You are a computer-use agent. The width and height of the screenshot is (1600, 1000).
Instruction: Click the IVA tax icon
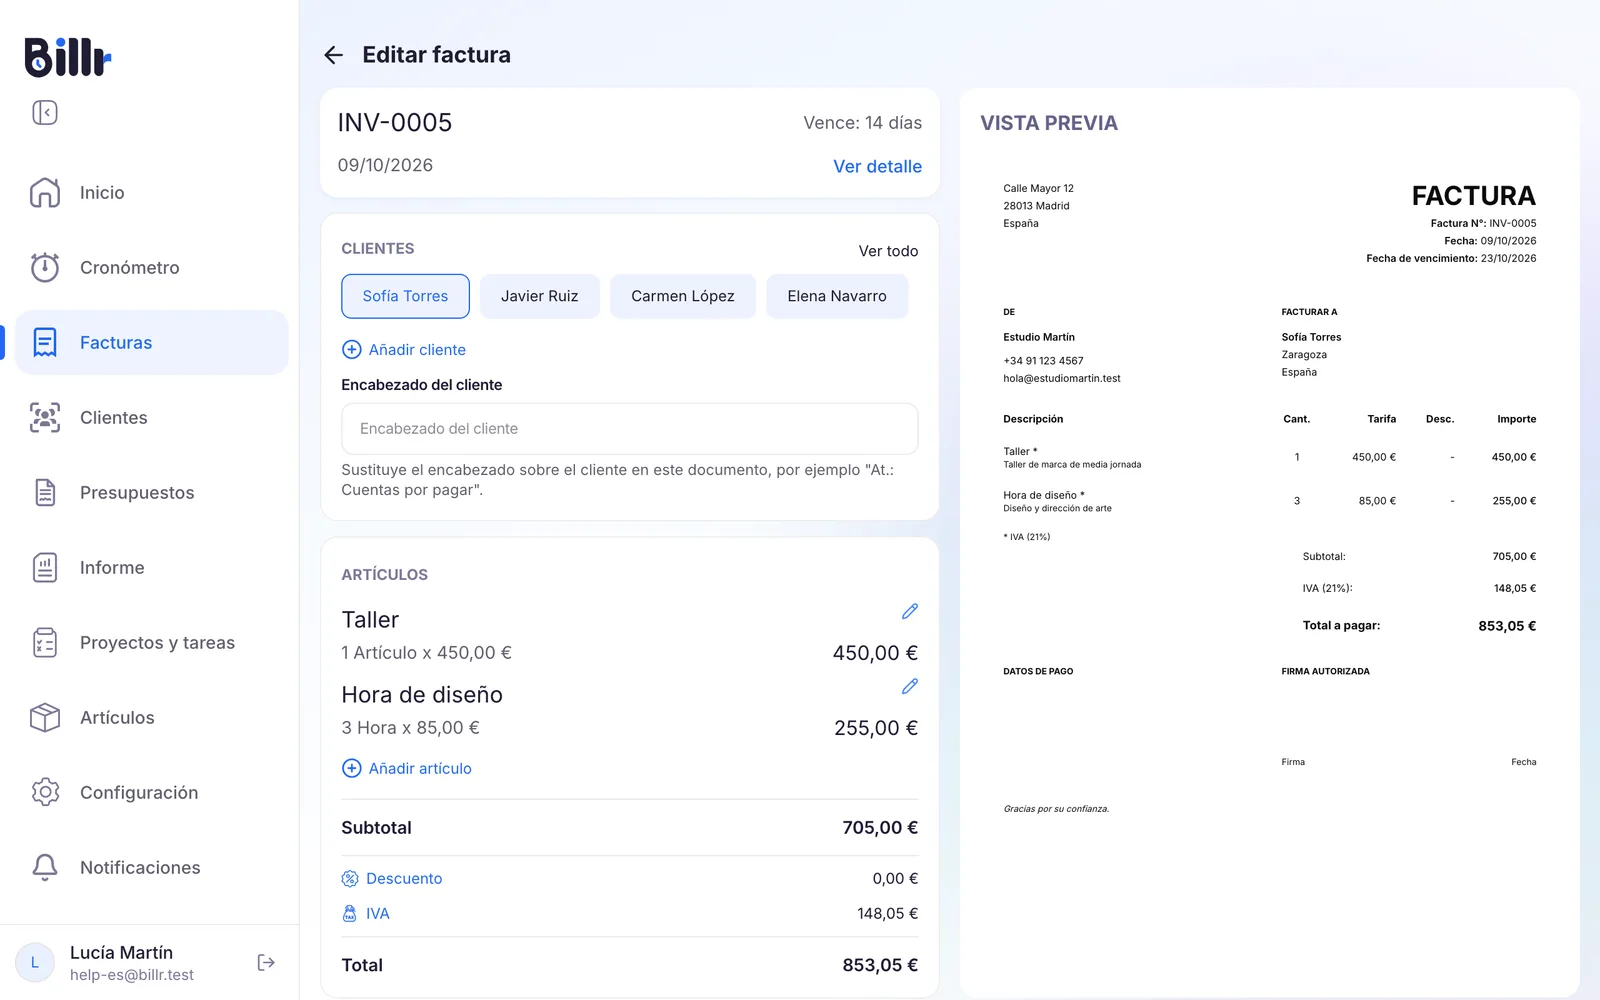[x=350, y=913]
